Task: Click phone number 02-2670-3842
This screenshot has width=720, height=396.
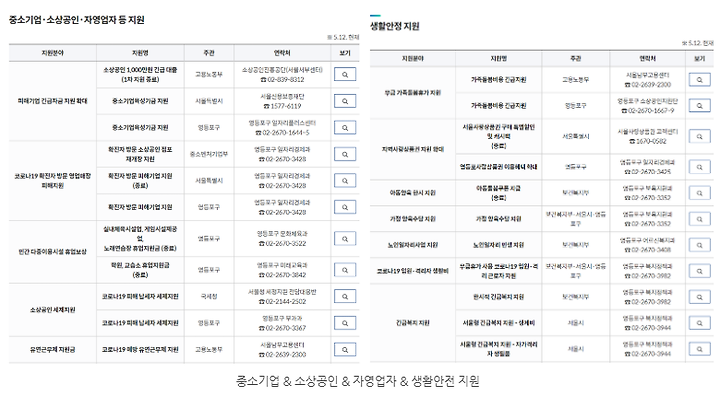Action: tap(282, 275)
